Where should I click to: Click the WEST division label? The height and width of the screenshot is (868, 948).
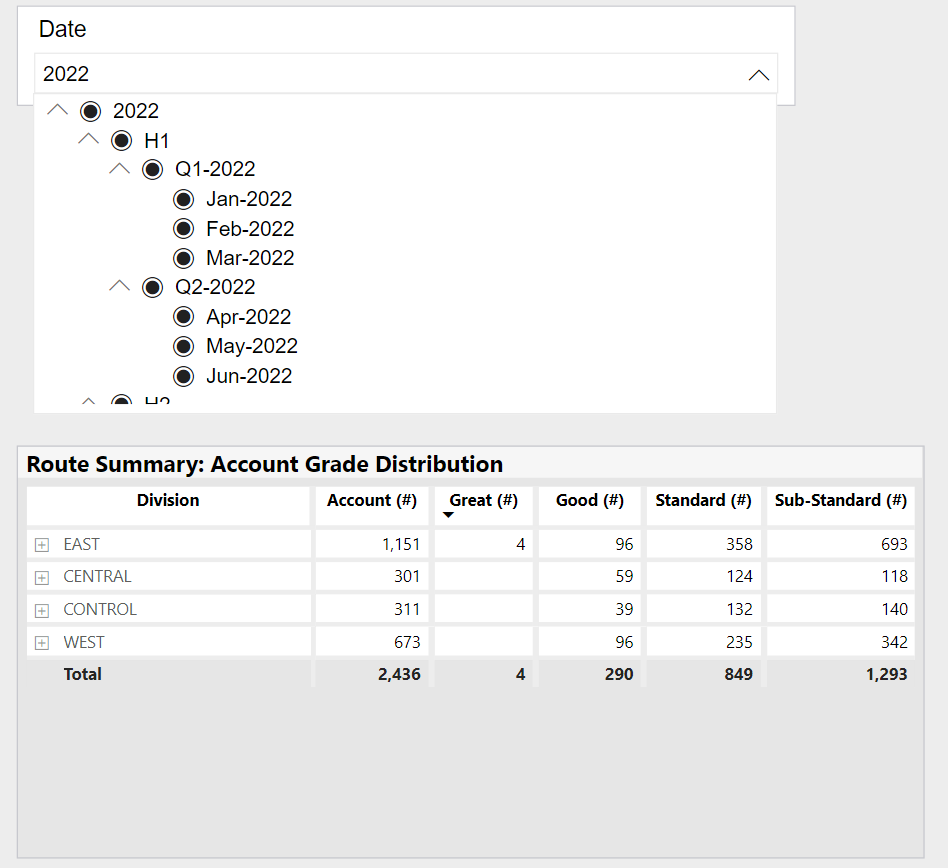point(84,642)
